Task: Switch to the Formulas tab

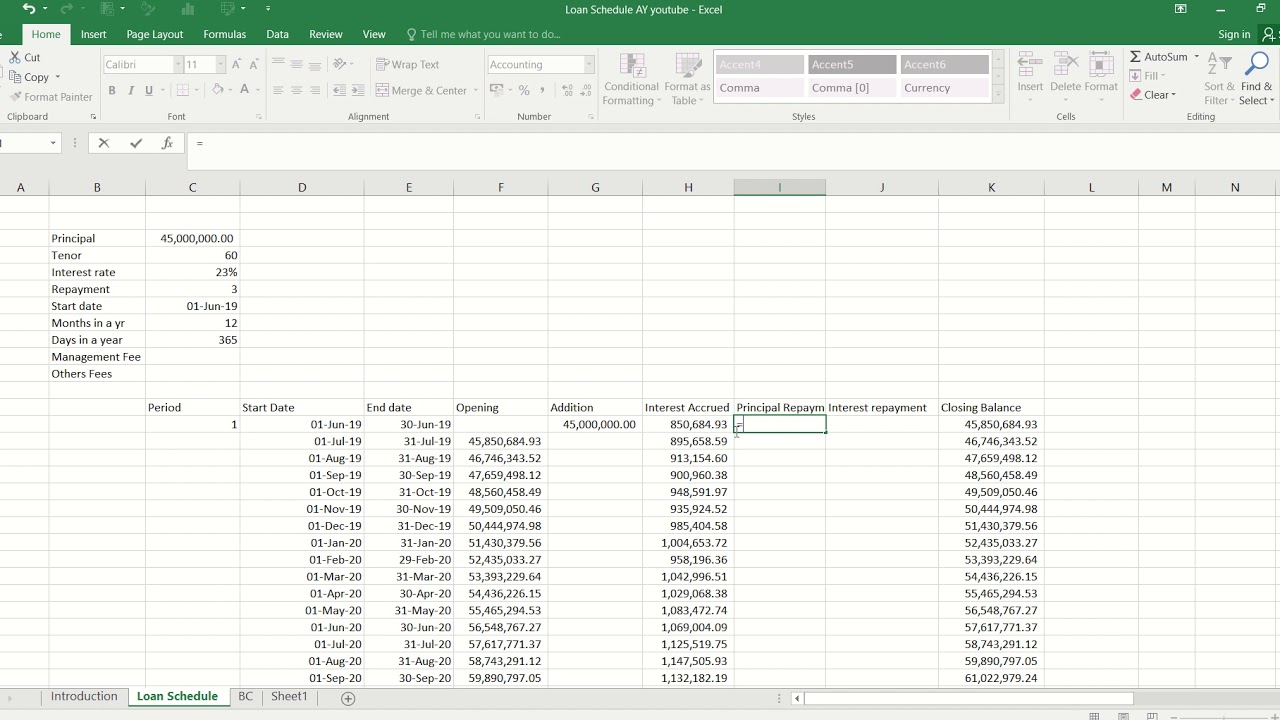Action: [224, 34]
